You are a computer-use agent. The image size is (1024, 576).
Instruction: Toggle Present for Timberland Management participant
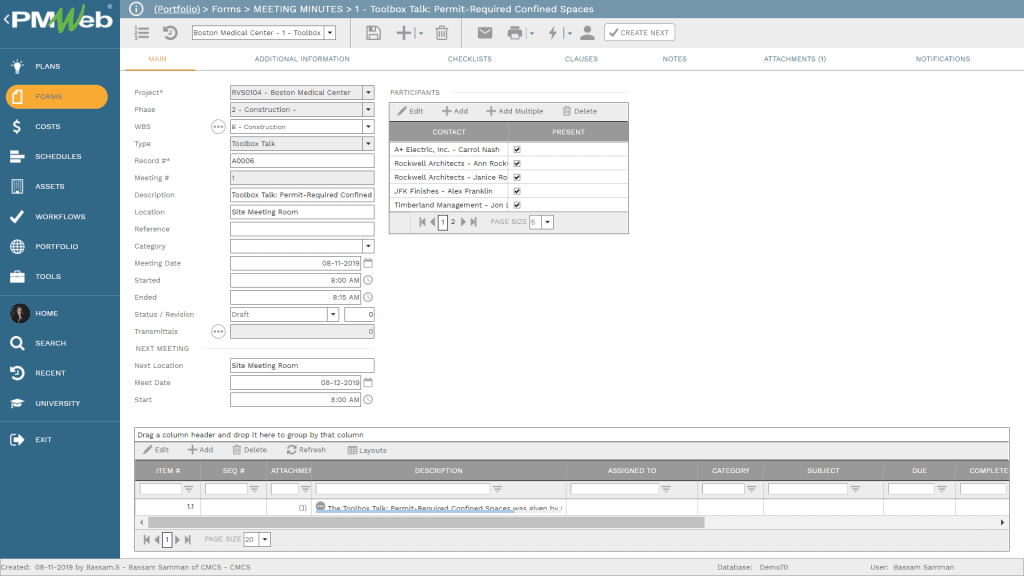[x=517, y=205]
